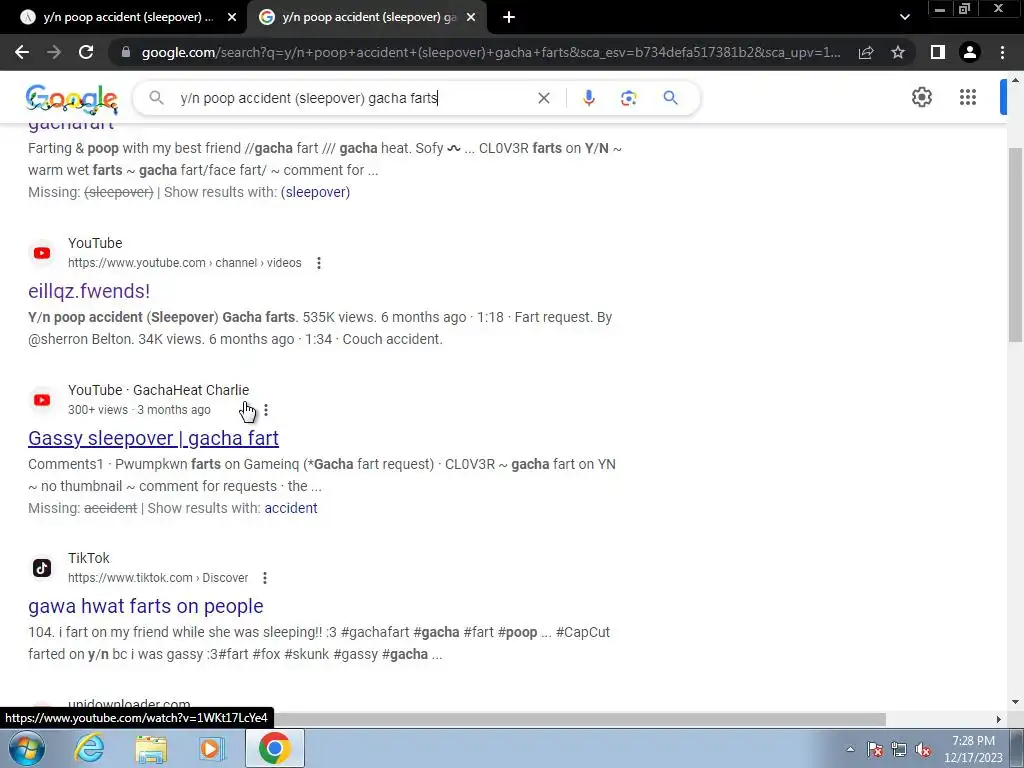Click the vertical scrollbar thumb
Screen dimensions: 1024x768
tap(1016, 245)
